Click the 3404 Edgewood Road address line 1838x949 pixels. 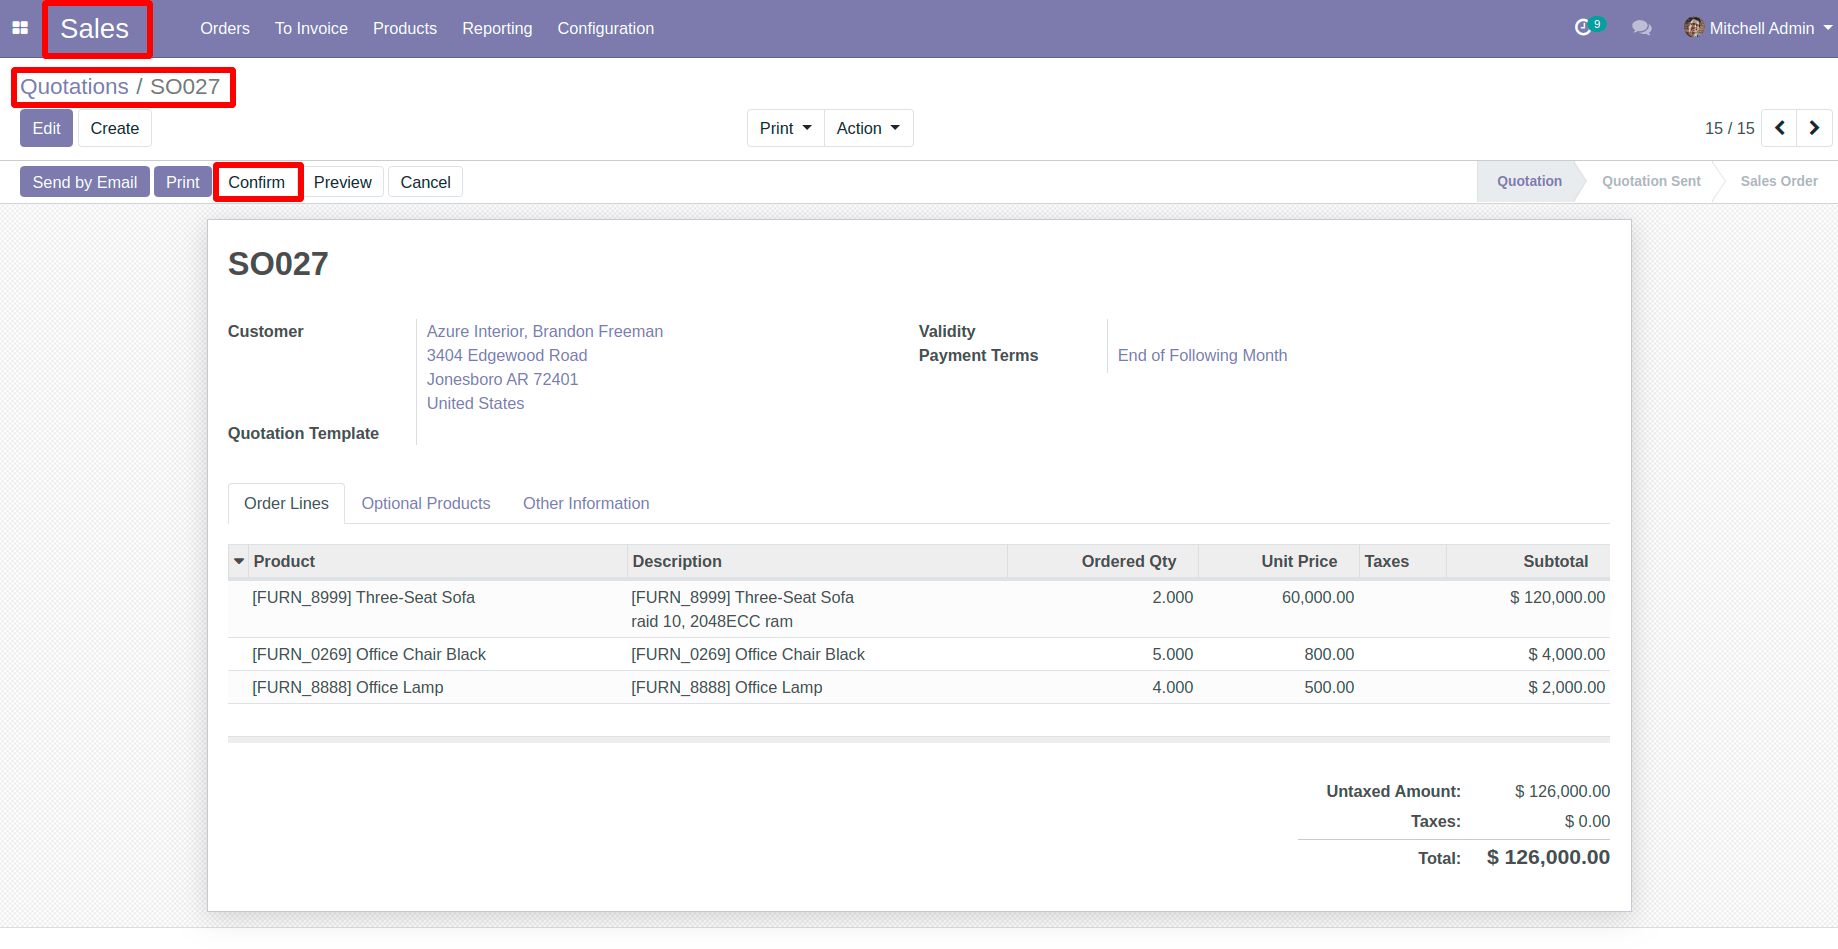tap(507, 355)
